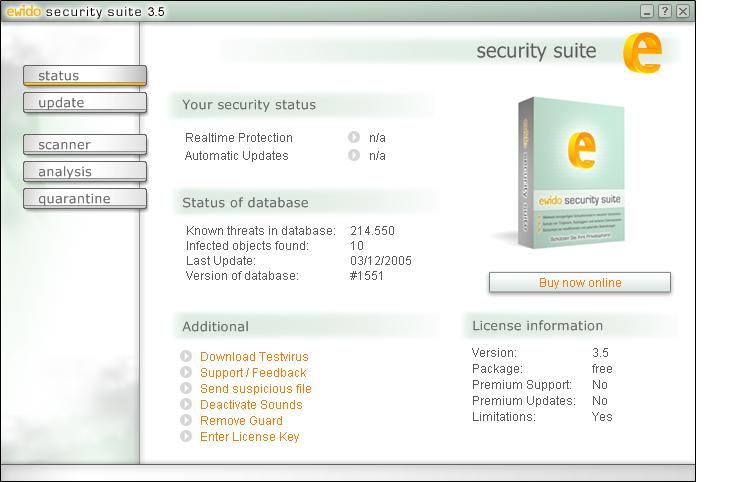
Task: Click the Additional section heading
Action: [215, 326]
